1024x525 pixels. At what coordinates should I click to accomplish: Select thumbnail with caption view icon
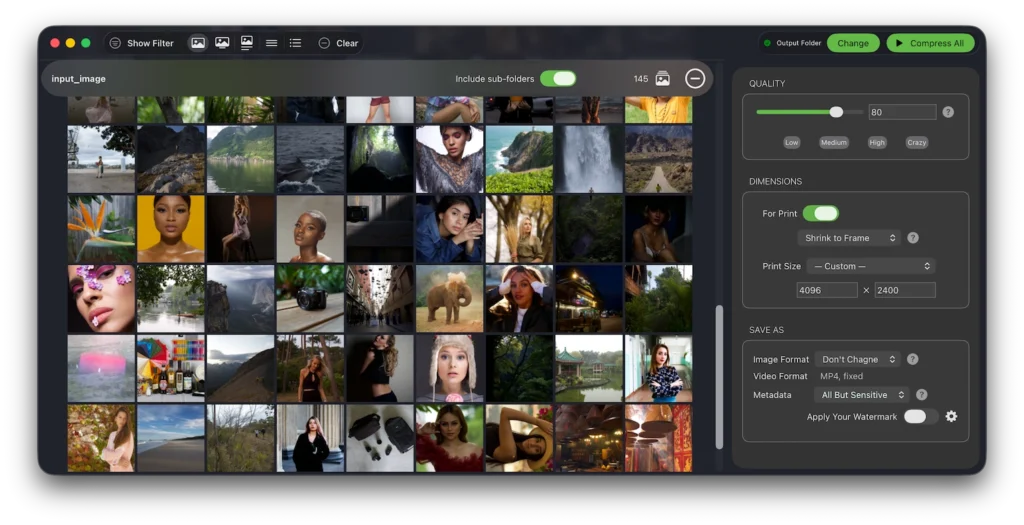pos(222,43)
